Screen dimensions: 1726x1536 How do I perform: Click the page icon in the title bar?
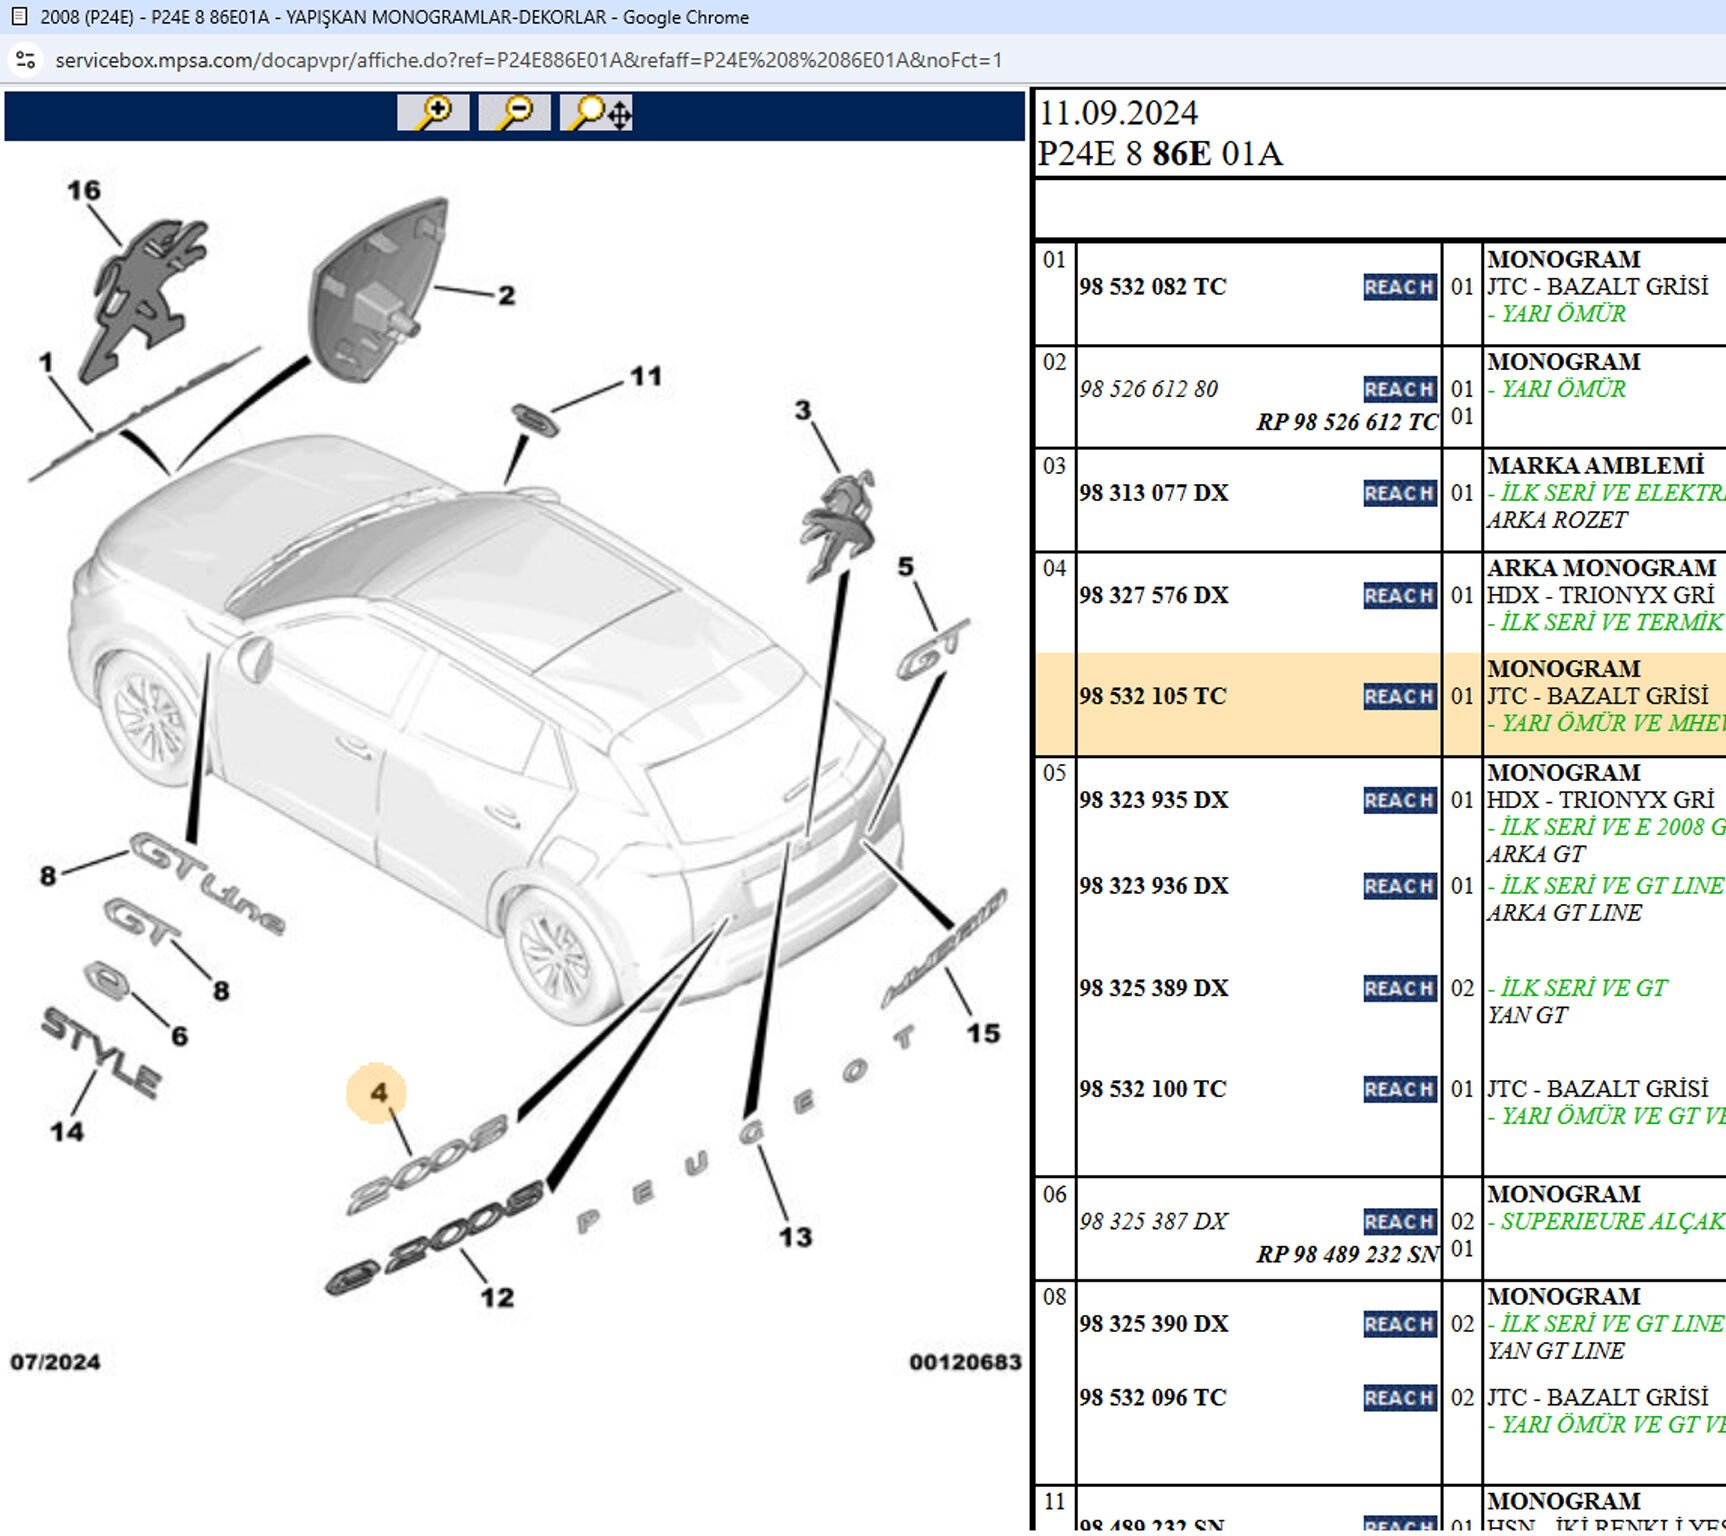[18, 17]
